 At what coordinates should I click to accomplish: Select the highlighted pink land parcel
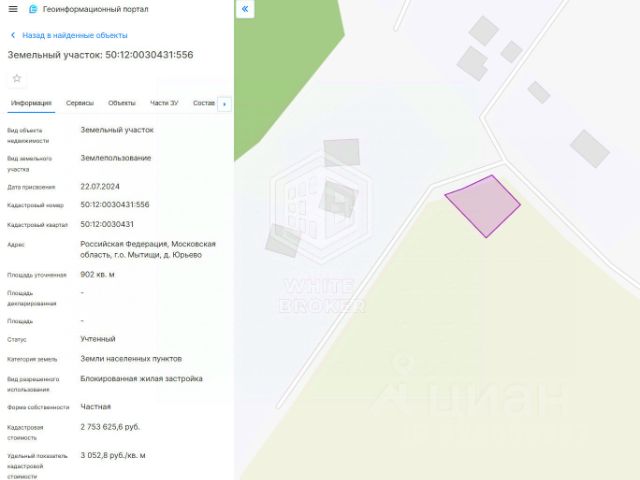click(x=484, y=206)
